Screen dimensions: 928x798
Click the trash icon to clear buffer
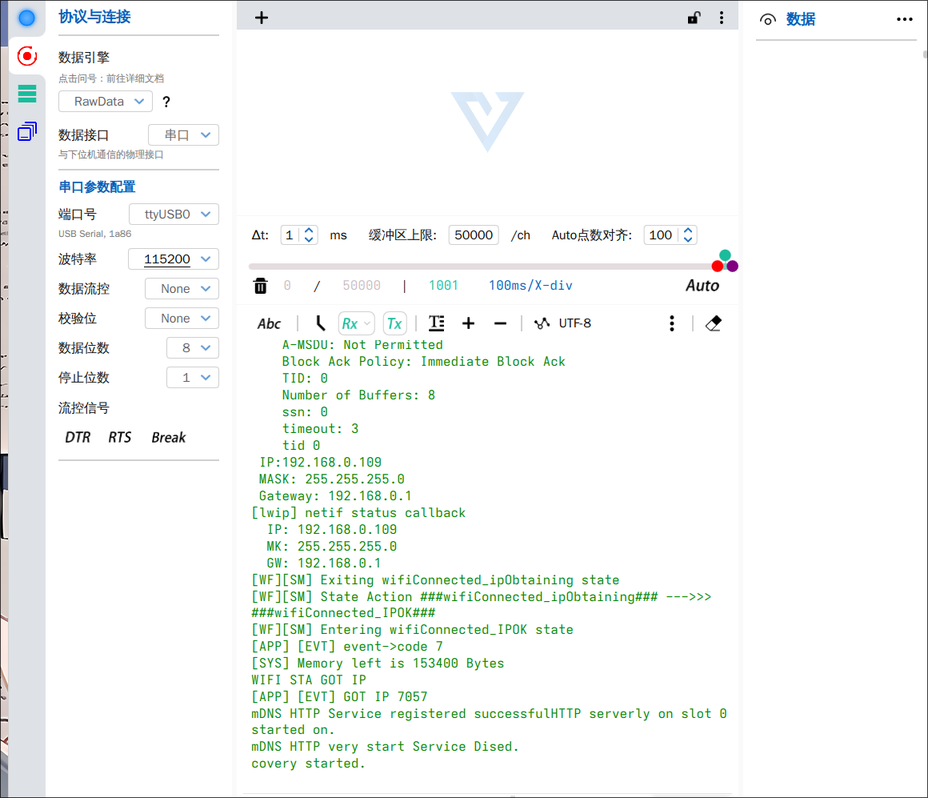260,286
